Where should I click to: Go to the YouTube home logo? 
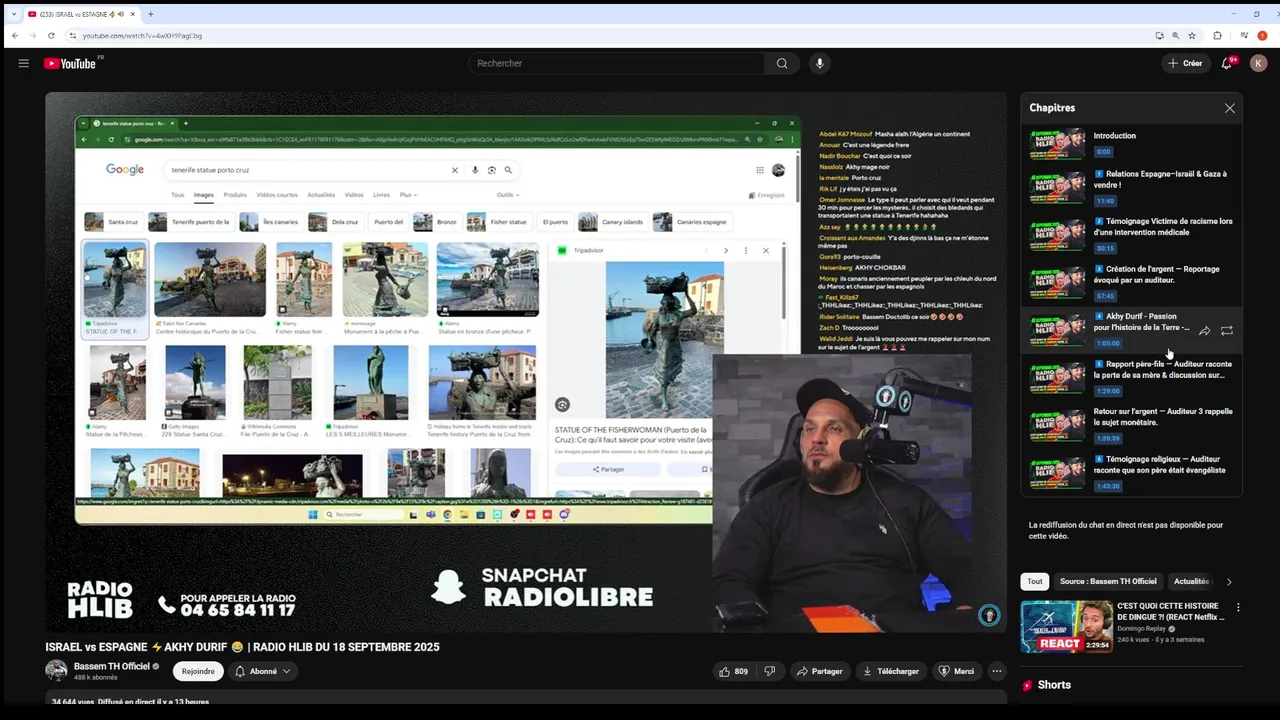point(70,63)
